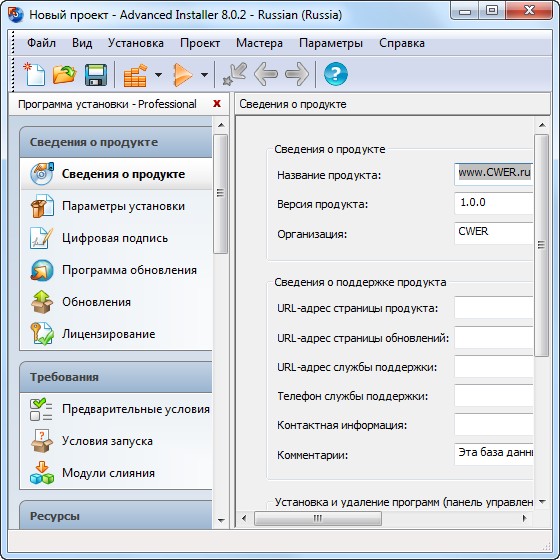Click the URL-адрес страницы продукта field

click(494, 307)
